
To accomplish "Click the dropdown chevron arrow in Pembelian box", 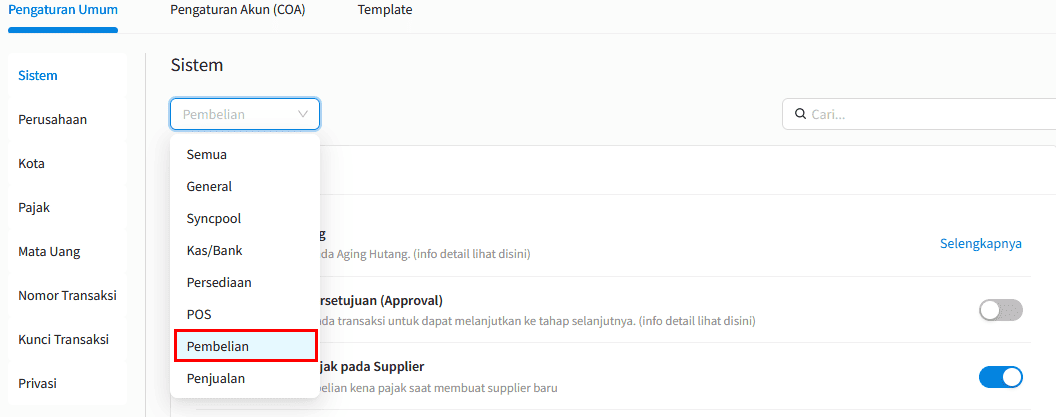I will tap(302, 114).
